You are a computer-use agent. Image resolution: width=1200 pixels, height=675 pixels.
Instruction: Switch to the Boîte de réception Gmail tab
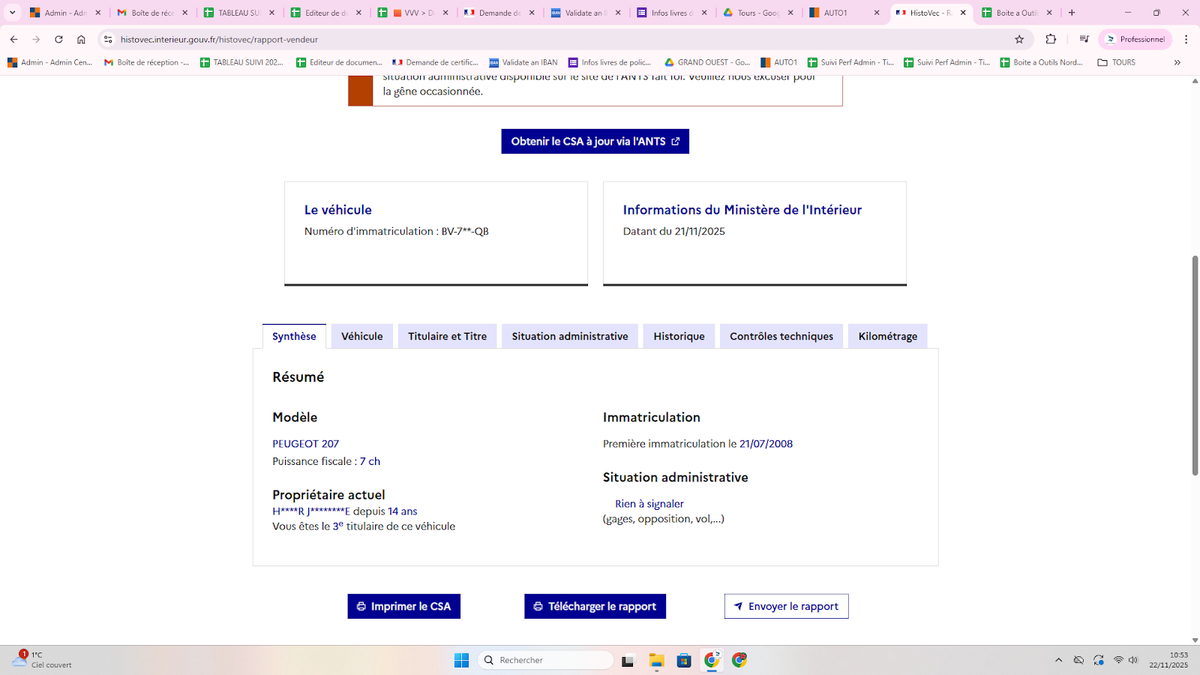click(x=150, y=13)
